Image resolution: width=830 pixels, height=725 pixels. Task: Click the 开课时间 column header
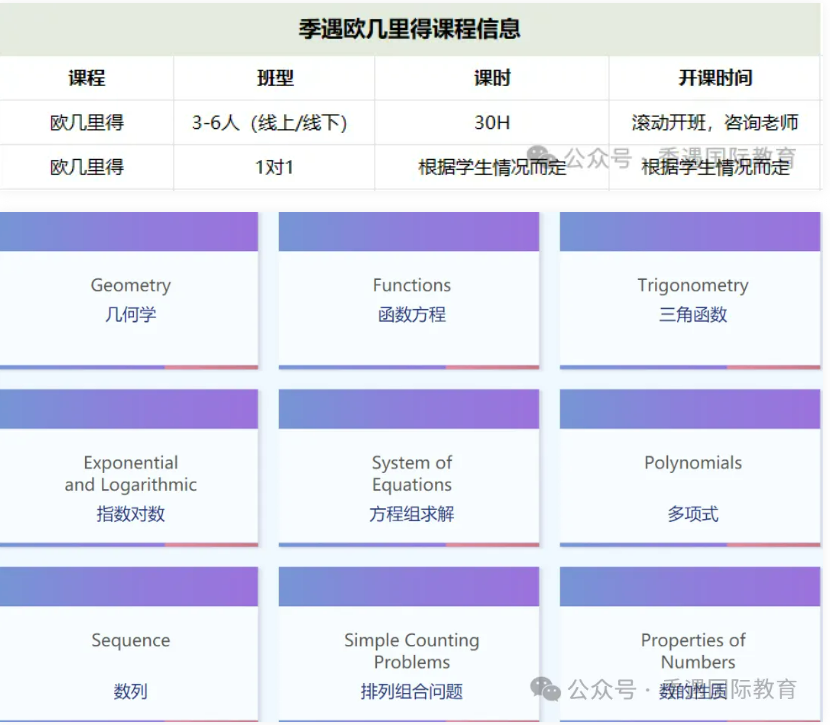tap(715, 78)
